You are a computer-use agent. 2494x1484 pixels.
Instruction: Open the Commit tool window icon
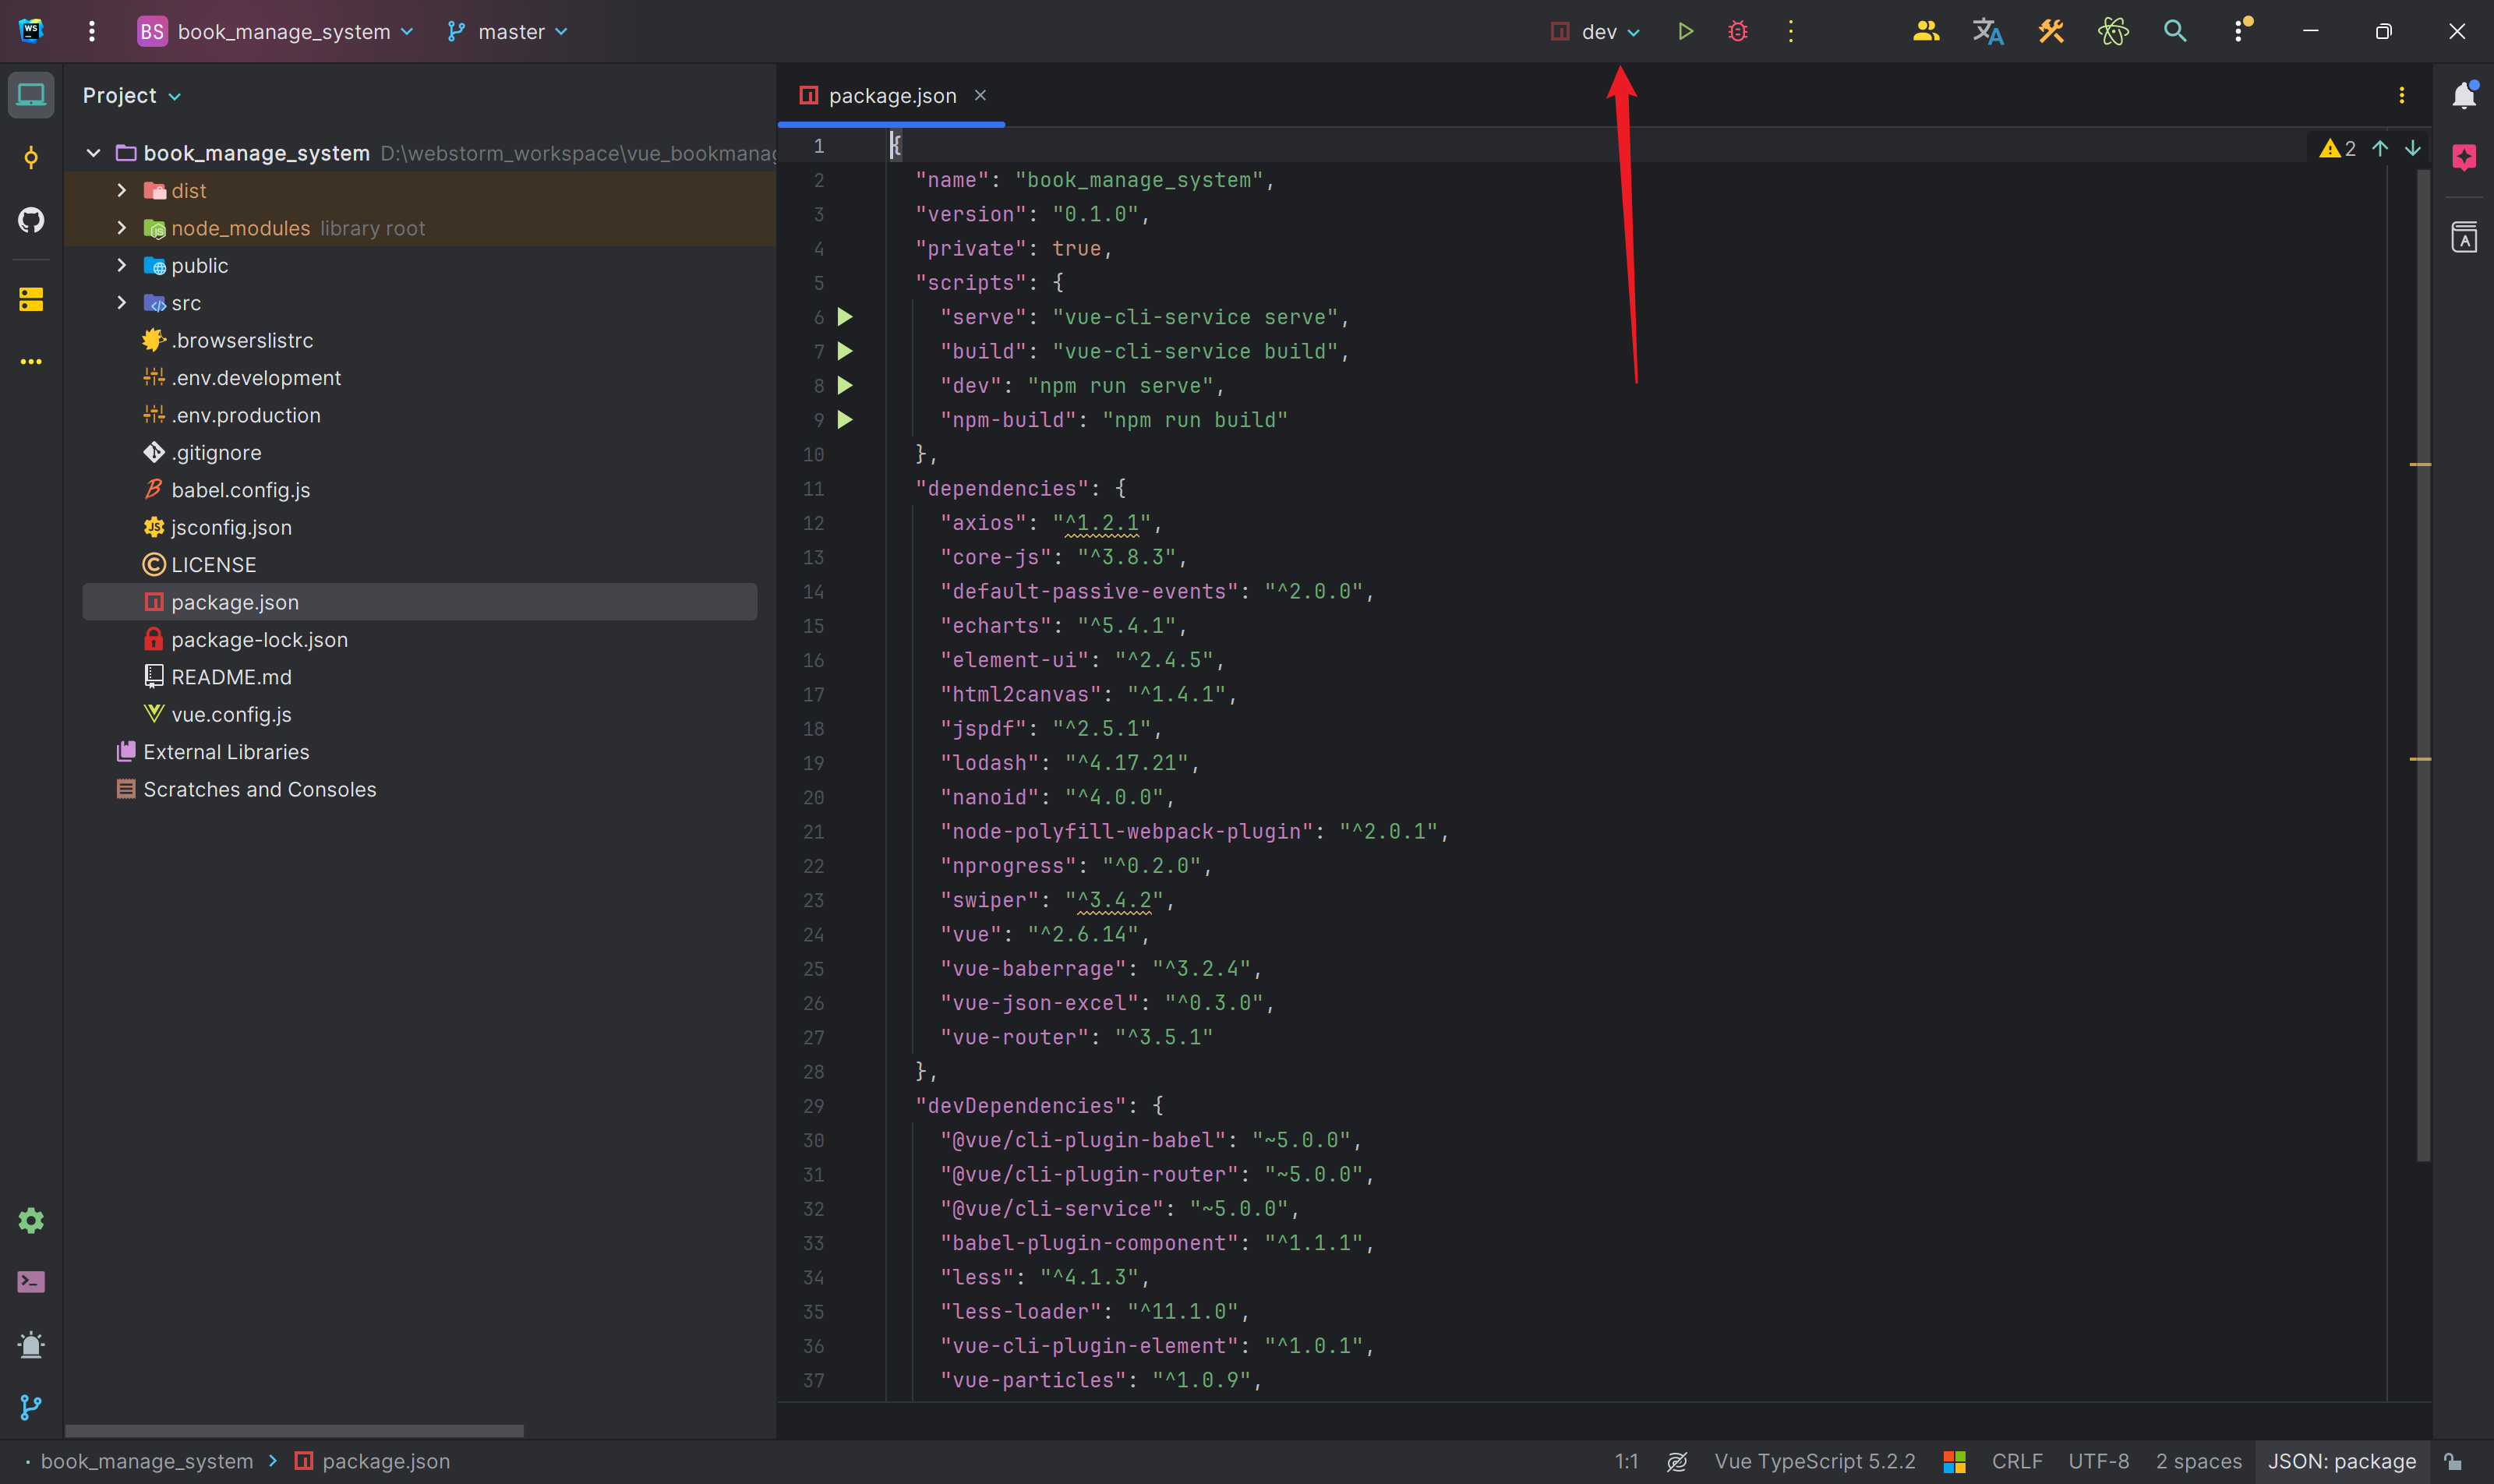(x=31, y=157)
